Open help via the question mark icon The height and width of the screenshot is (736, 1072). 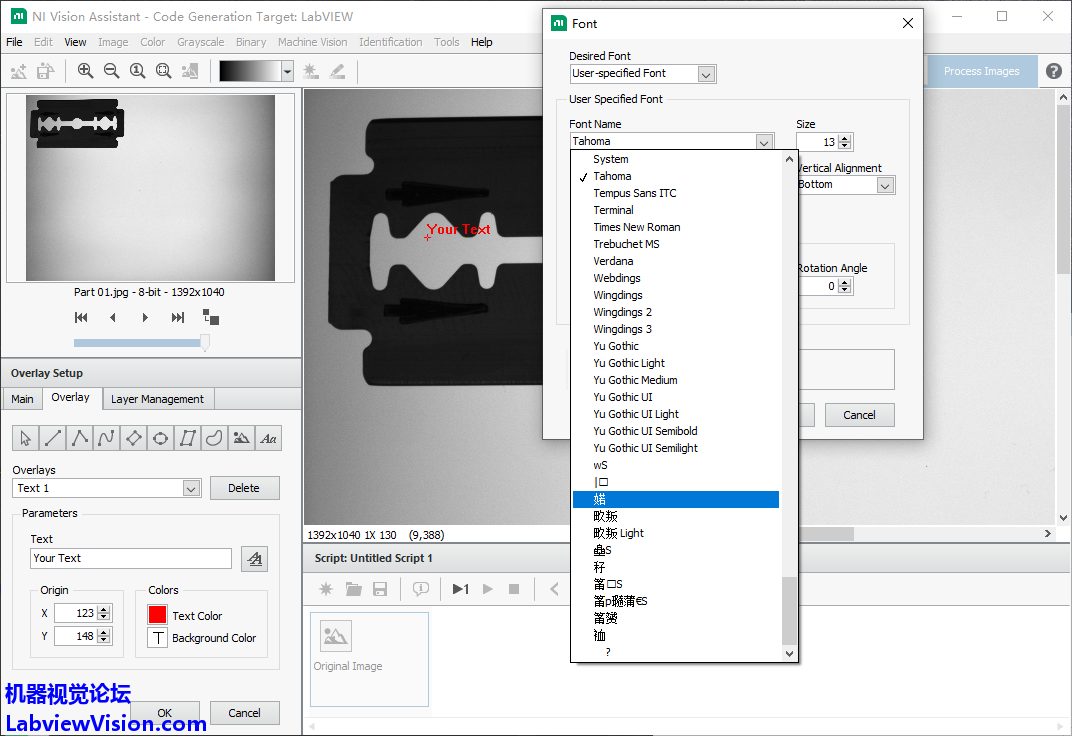[x=1054, y=71]
